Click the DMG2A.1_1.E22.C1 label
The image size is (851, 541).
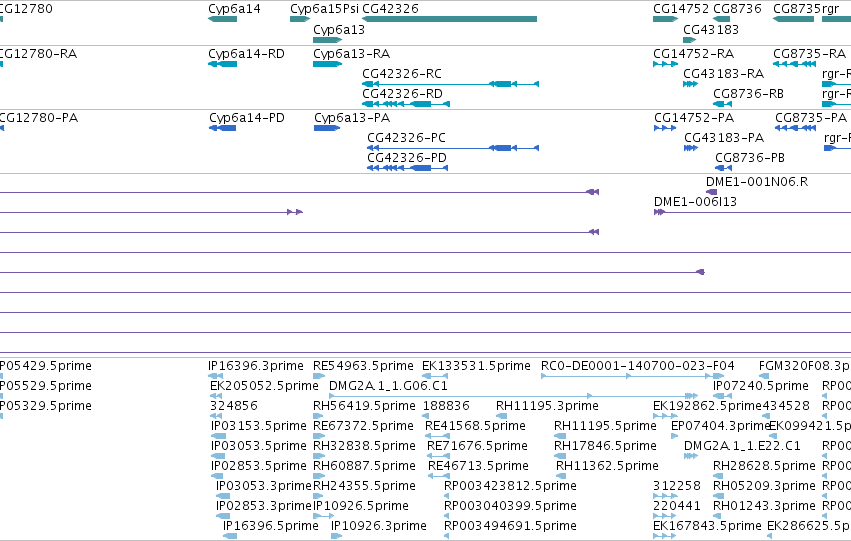[742, 447]
